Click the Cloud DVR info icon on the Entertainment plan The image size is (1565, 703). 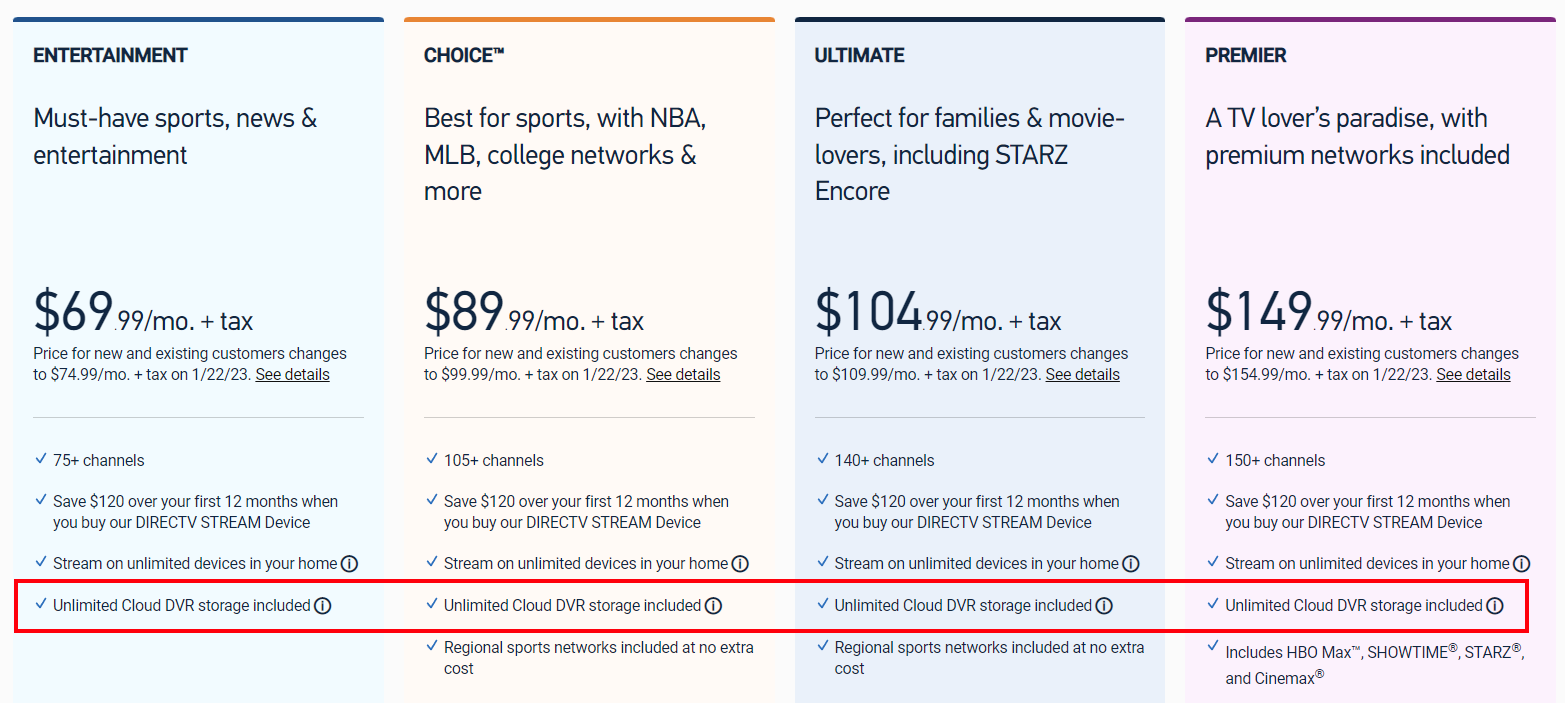click(x=321, y=605)
